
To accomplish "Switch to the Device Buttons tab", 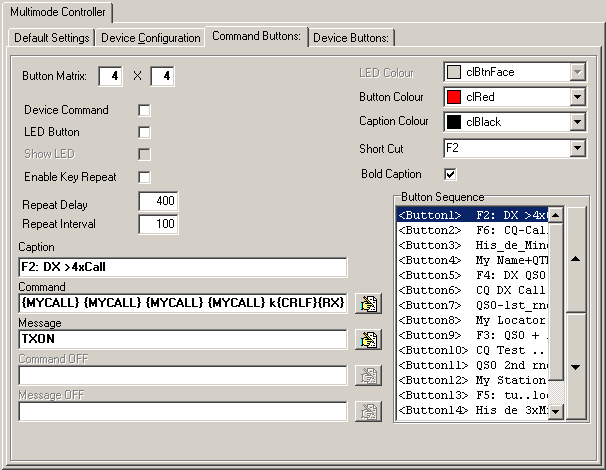I will point(351,38).
